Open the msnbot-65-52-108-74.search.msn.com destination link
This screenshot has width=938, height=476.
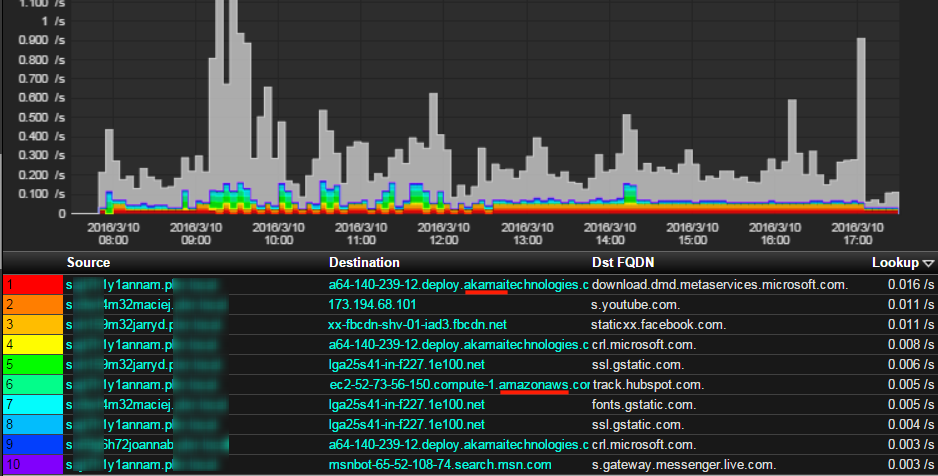(x=440, y=465)
